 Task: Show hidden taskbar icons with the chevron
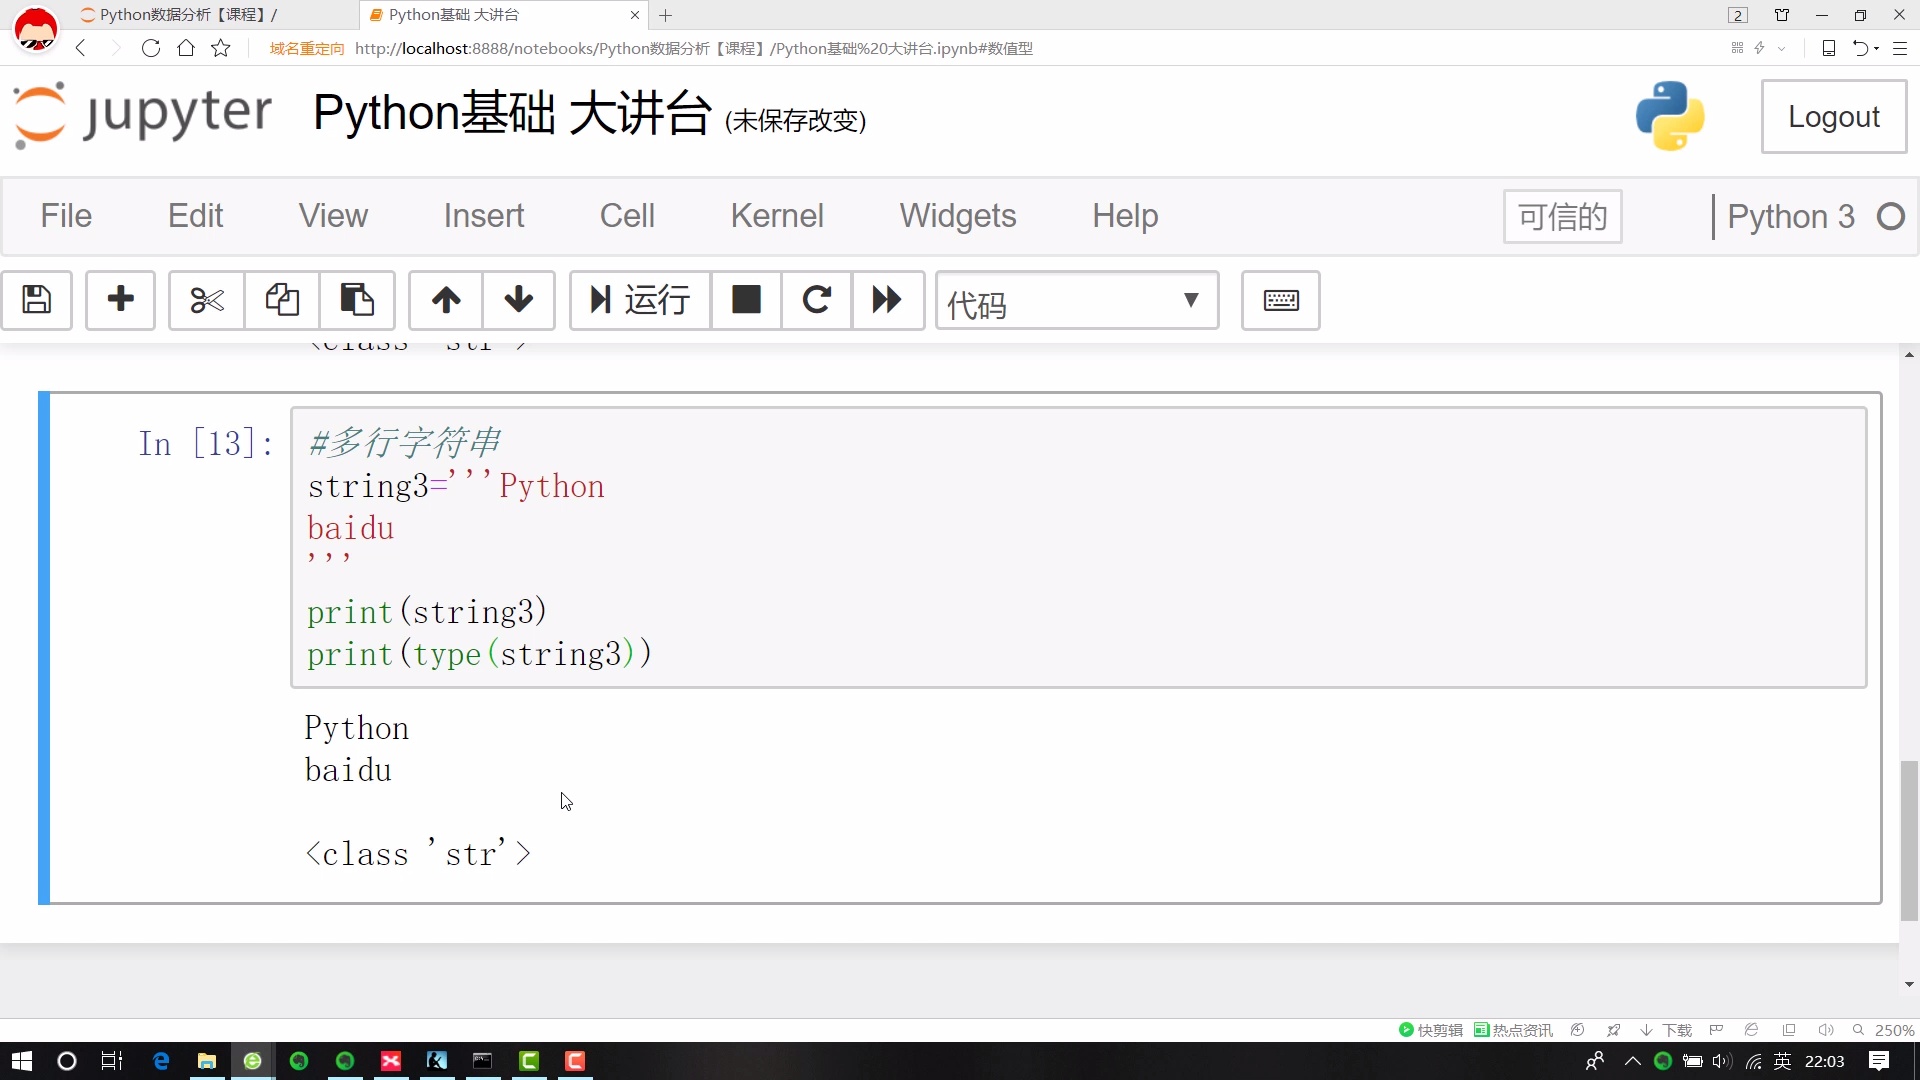1633,1061
